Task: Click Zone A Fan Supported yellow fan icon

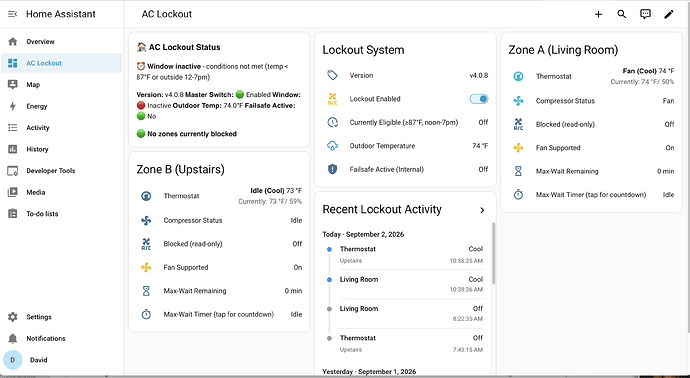Action: pos(518,148)
